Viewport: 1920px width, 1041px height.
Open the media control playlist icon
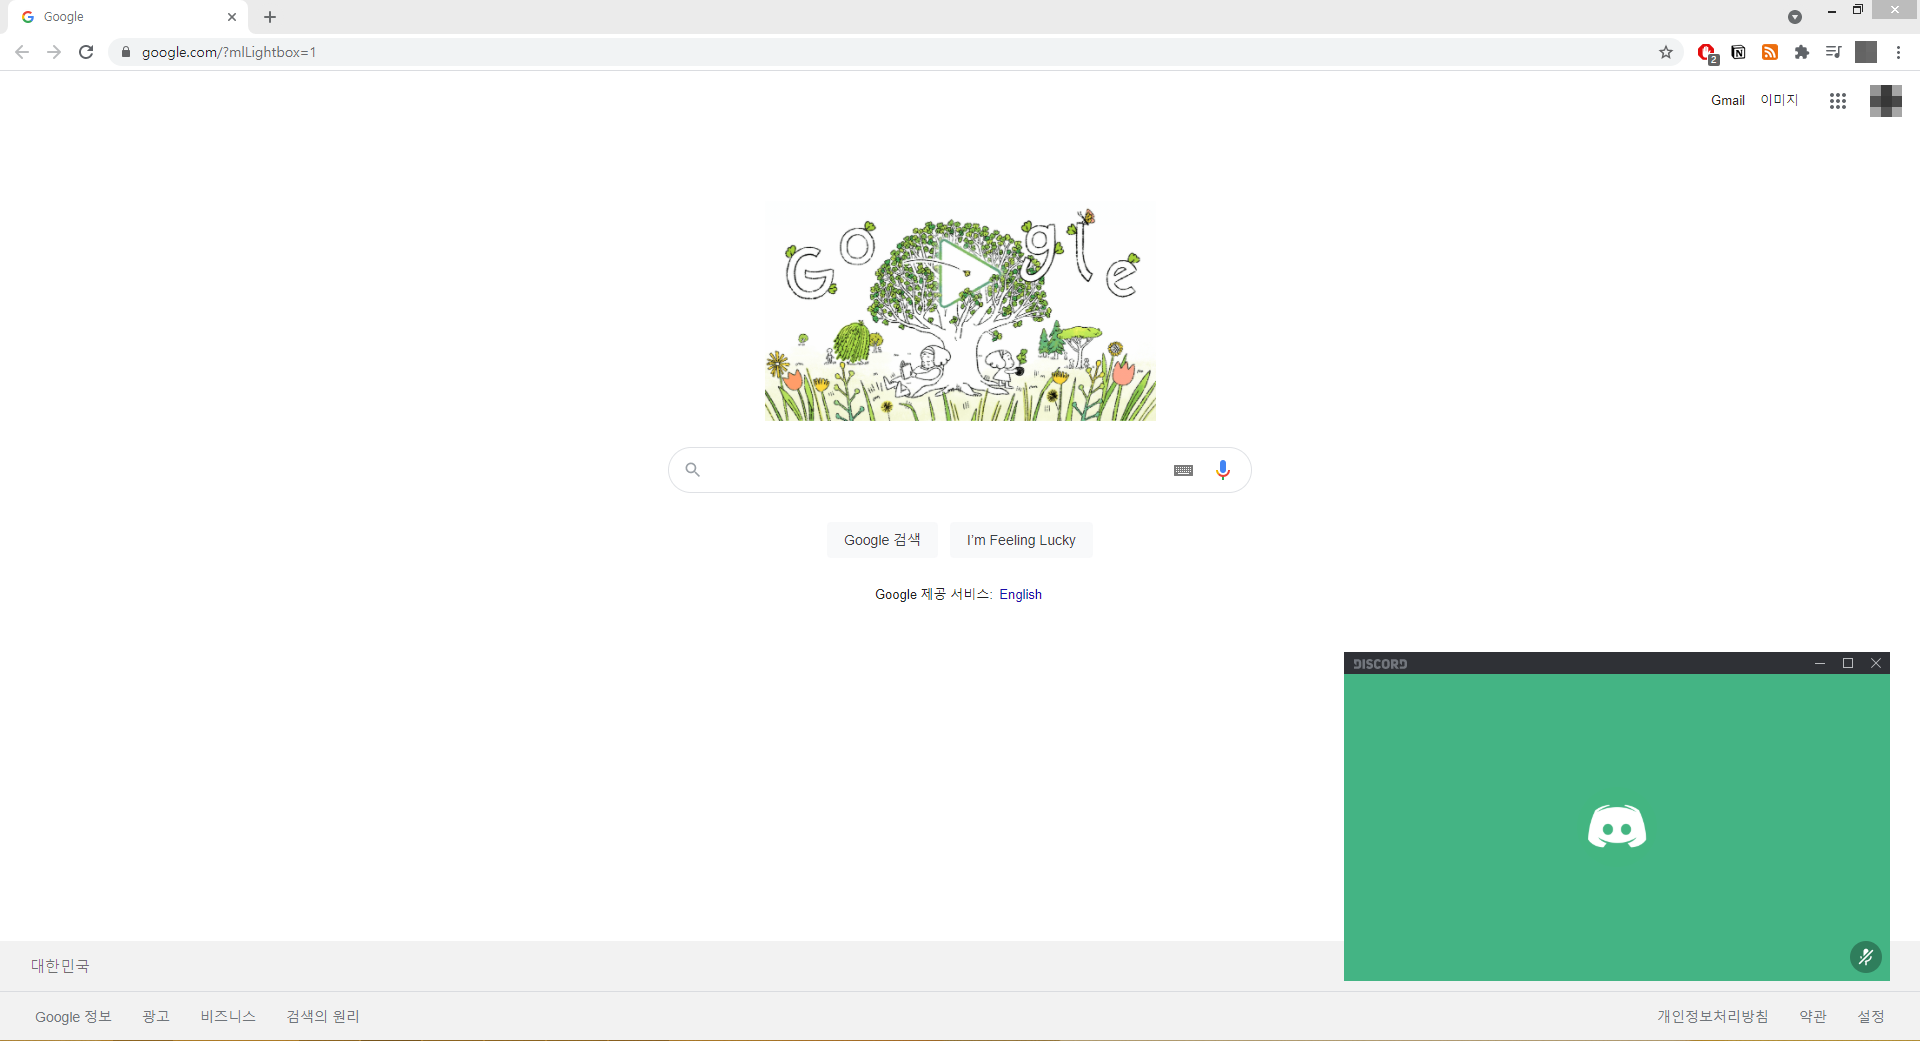(1833, 52)
